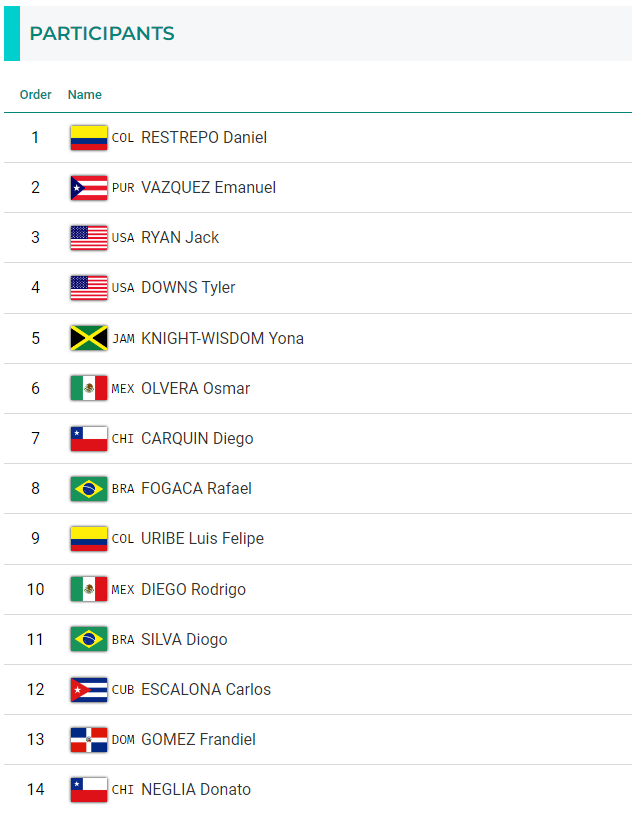This screenshot has width=632, height=813.
Task: Click Chile flag beside CARQUIN Diego
Action: [x=89, y=438]
